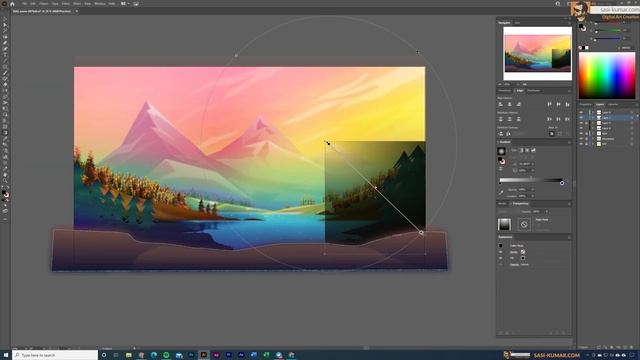Toggle lock on the bottom sky layer
The image size is (640, 360).
[x=587, y=144]
